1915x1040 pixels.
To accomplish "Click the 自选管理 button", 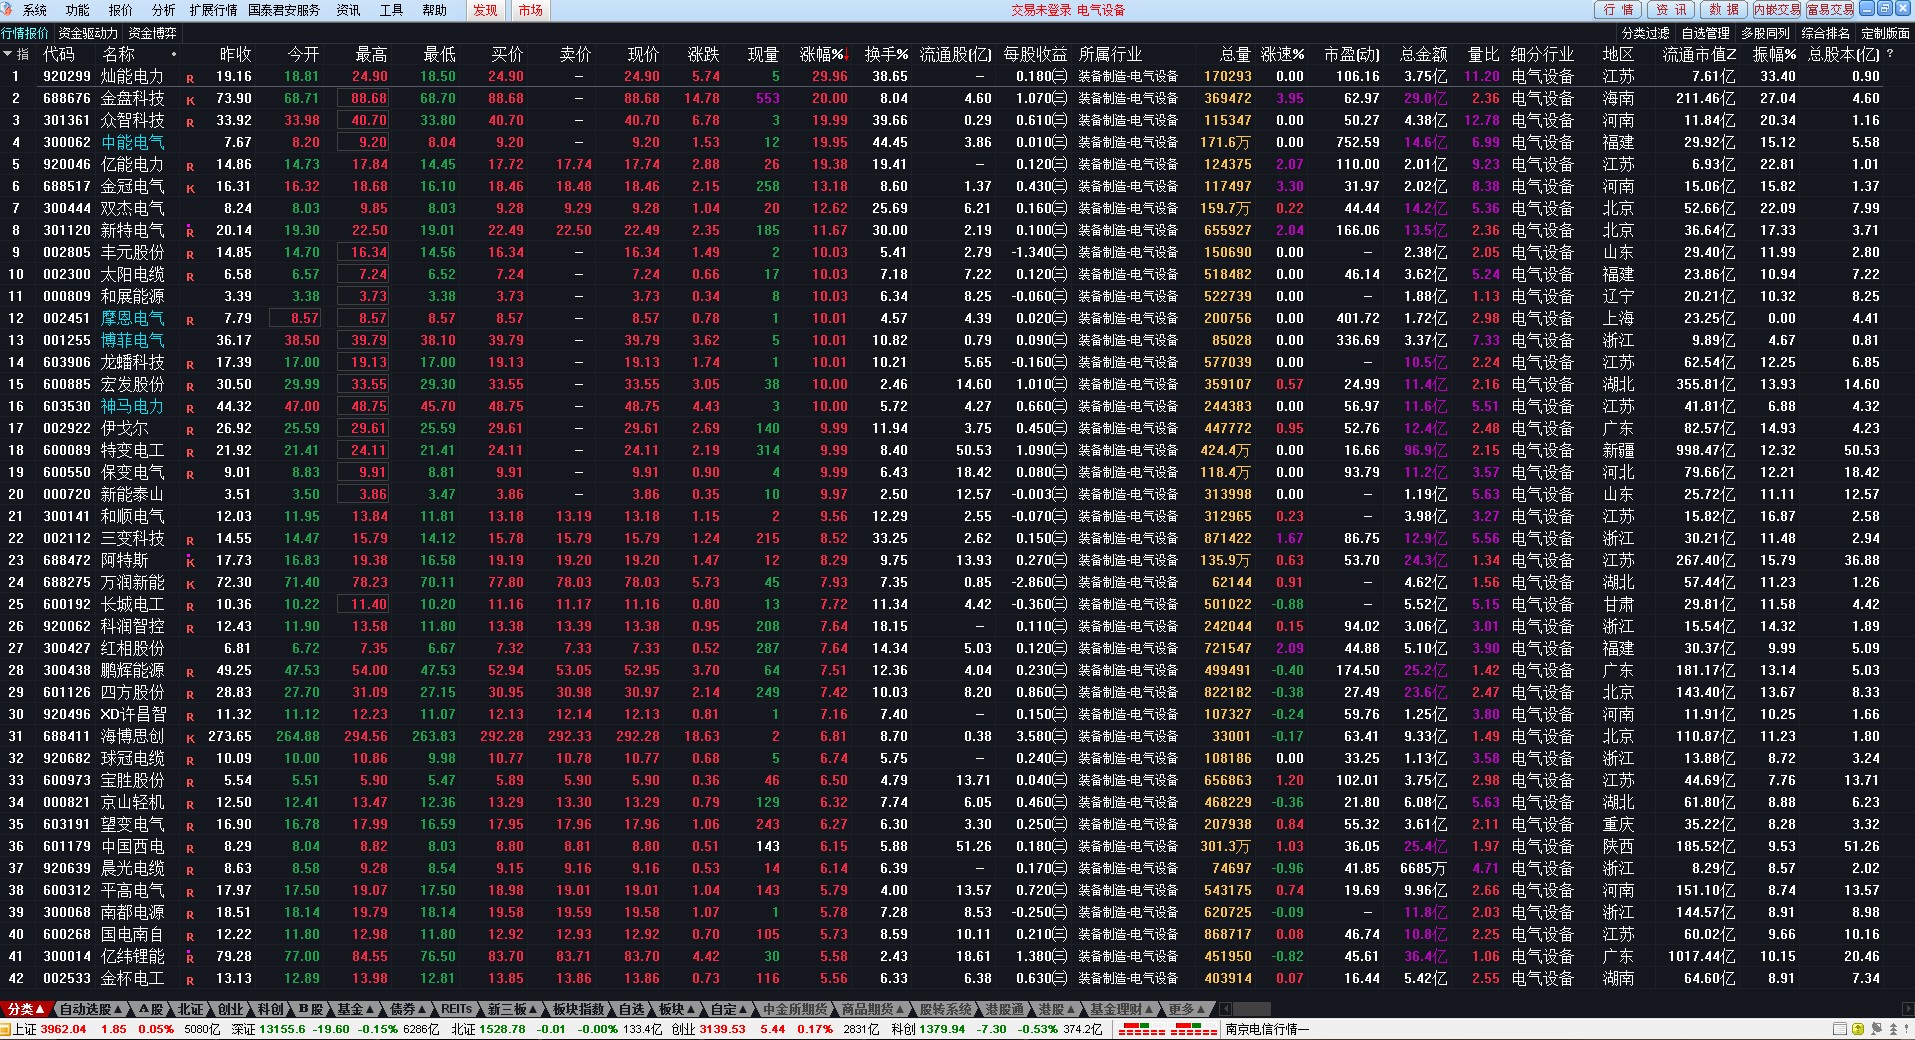I will click(x=1705, y=33).
